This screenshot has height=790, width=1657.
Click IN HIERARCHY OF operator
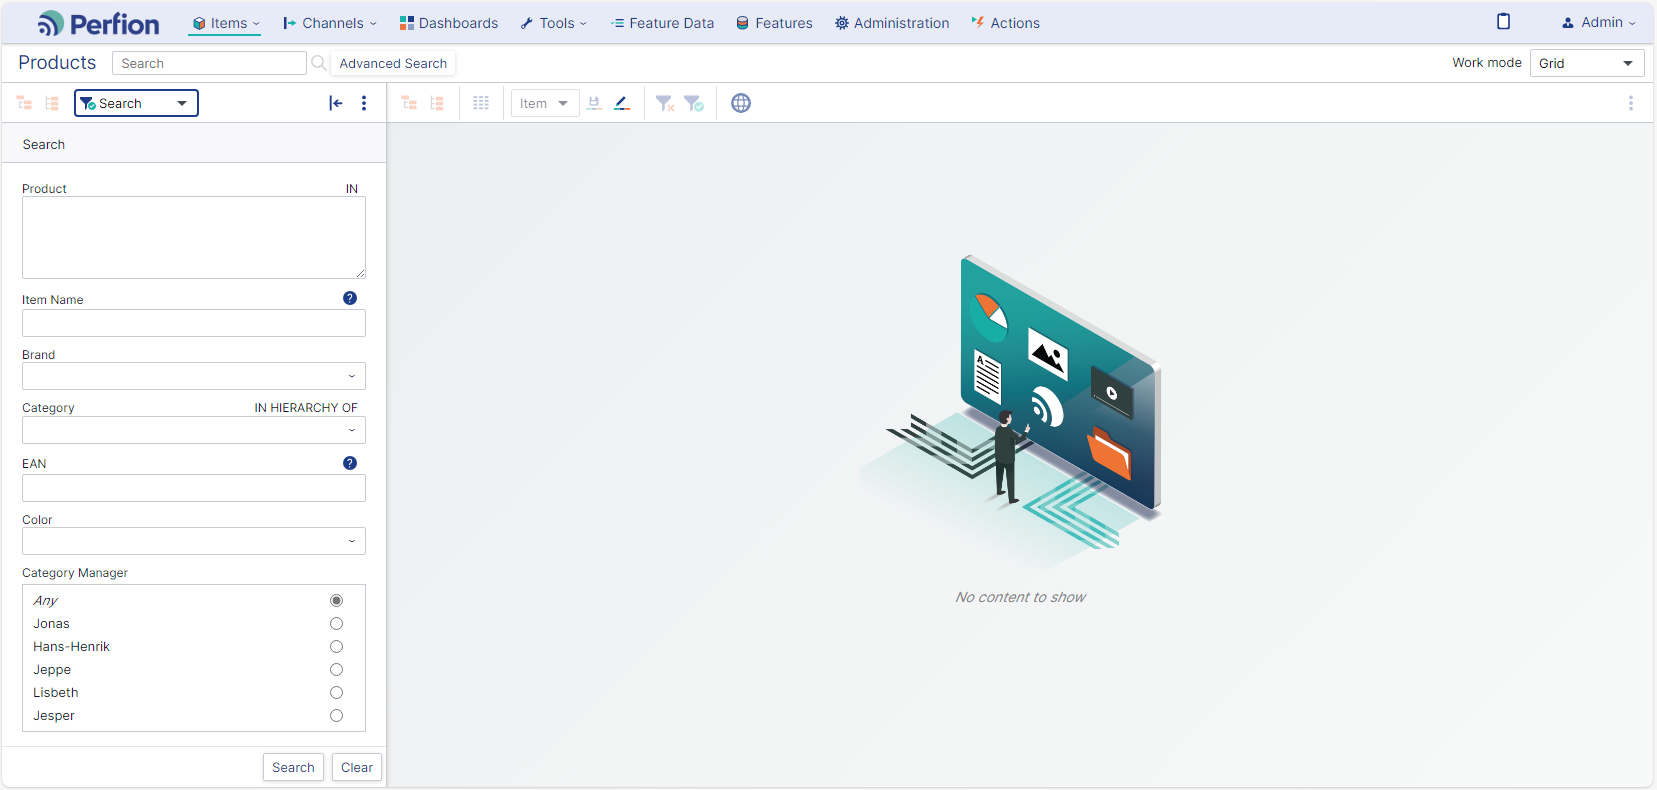pyautogui.click(x=306, y=408)
